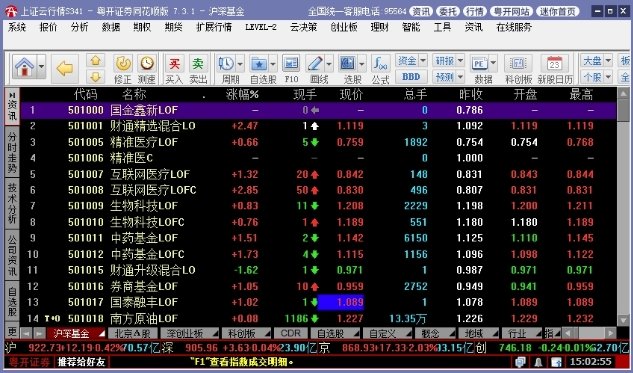Select the CDR bottom tab
The image size is (633, 373).
291,333
